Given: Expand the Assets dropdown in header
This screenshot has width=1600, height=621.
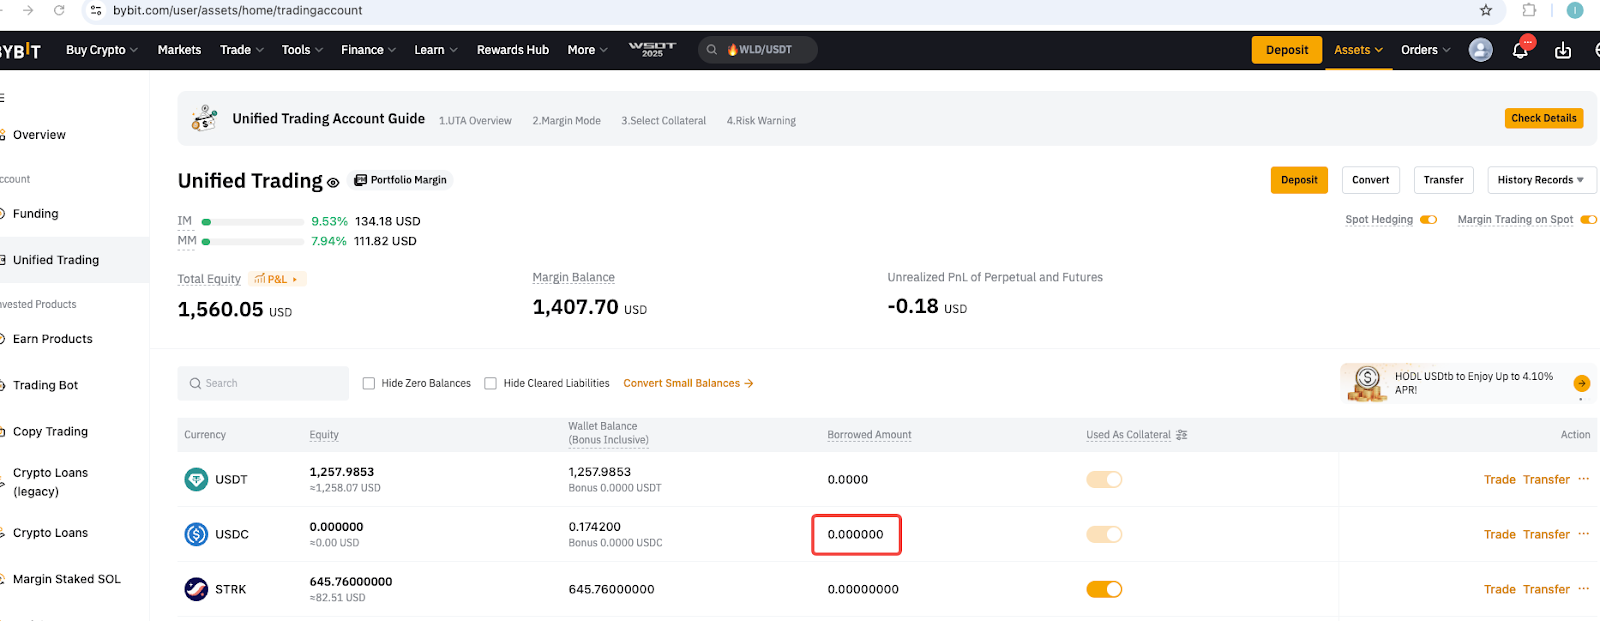Looking at the screenshot, I should point(1358,50).
